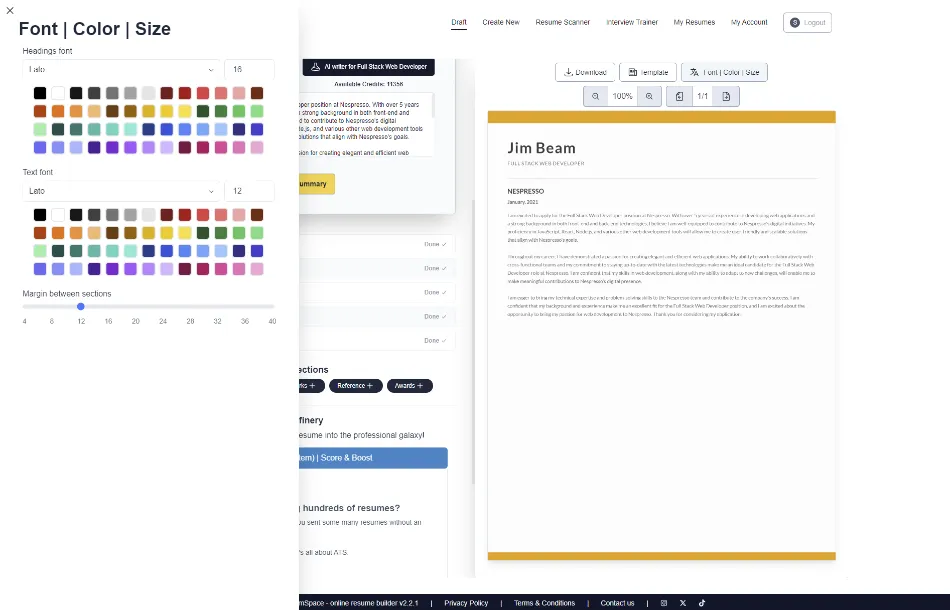Click the Download button
The height and width of the screenshot is (610, 950).
(x=585, y=72)
